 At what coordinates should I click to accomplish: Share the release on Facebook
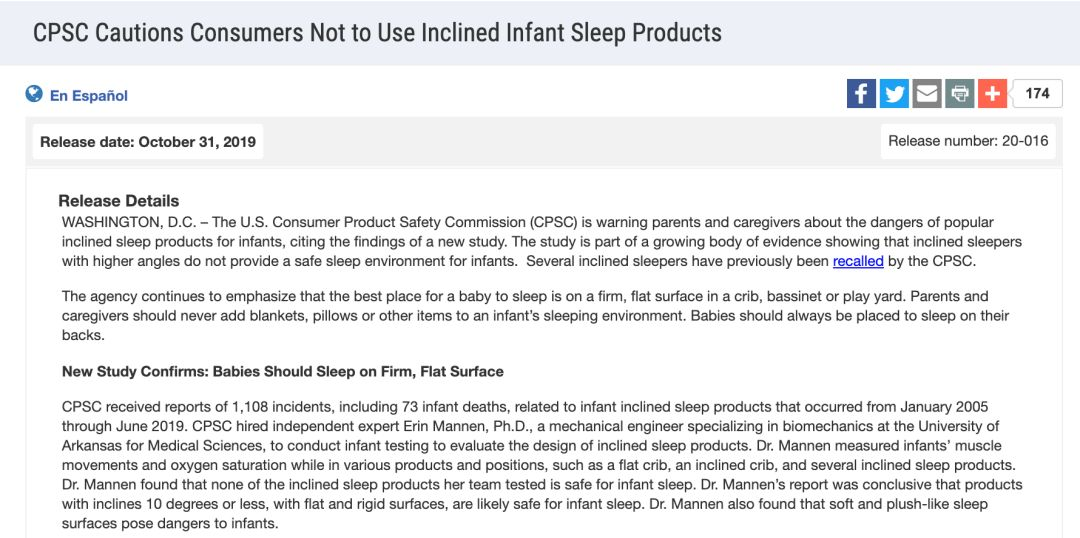(861, 94)
